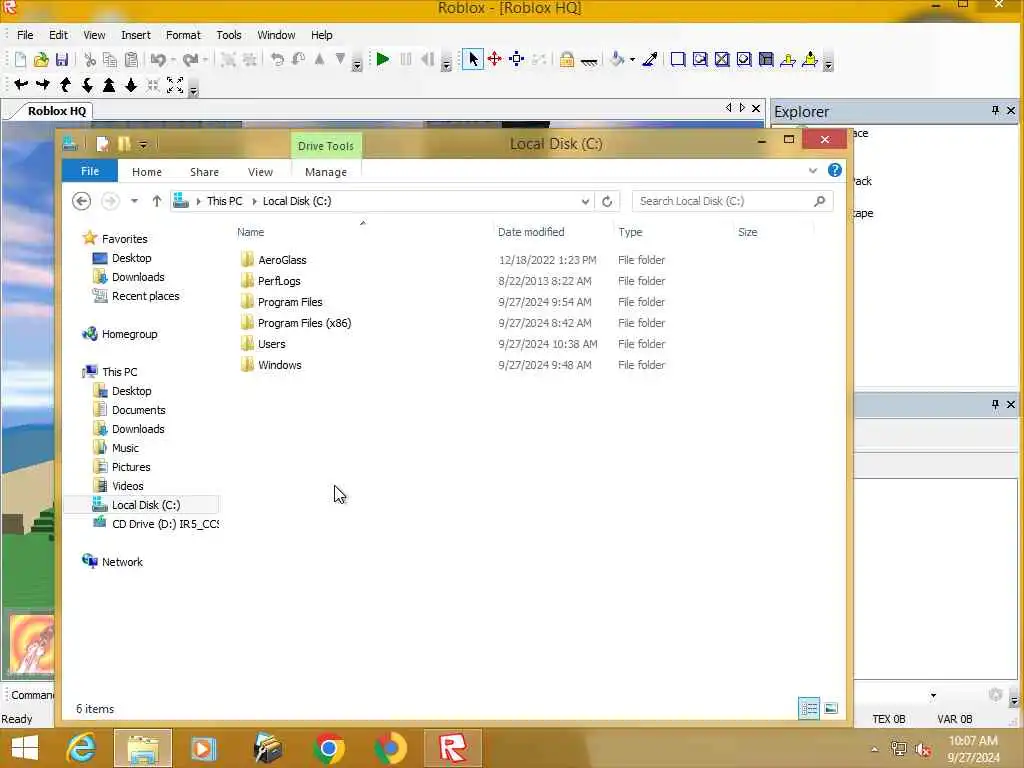Open the Tools menu
The height and width of the screenshot is (768, 1024).
tap(229, 35)
